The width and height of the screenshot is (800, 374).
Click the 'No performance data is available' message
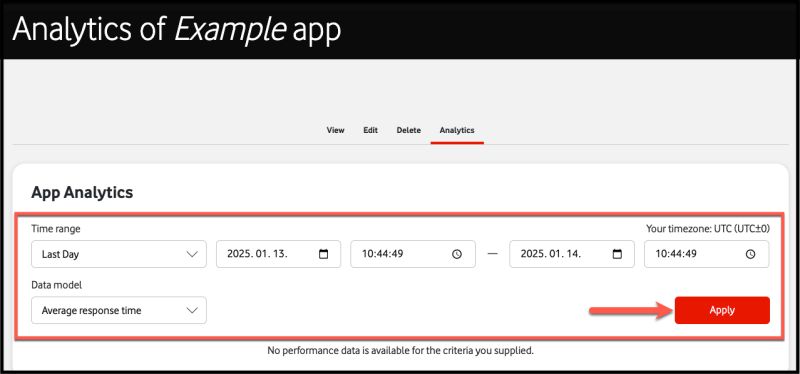[401, 351]
